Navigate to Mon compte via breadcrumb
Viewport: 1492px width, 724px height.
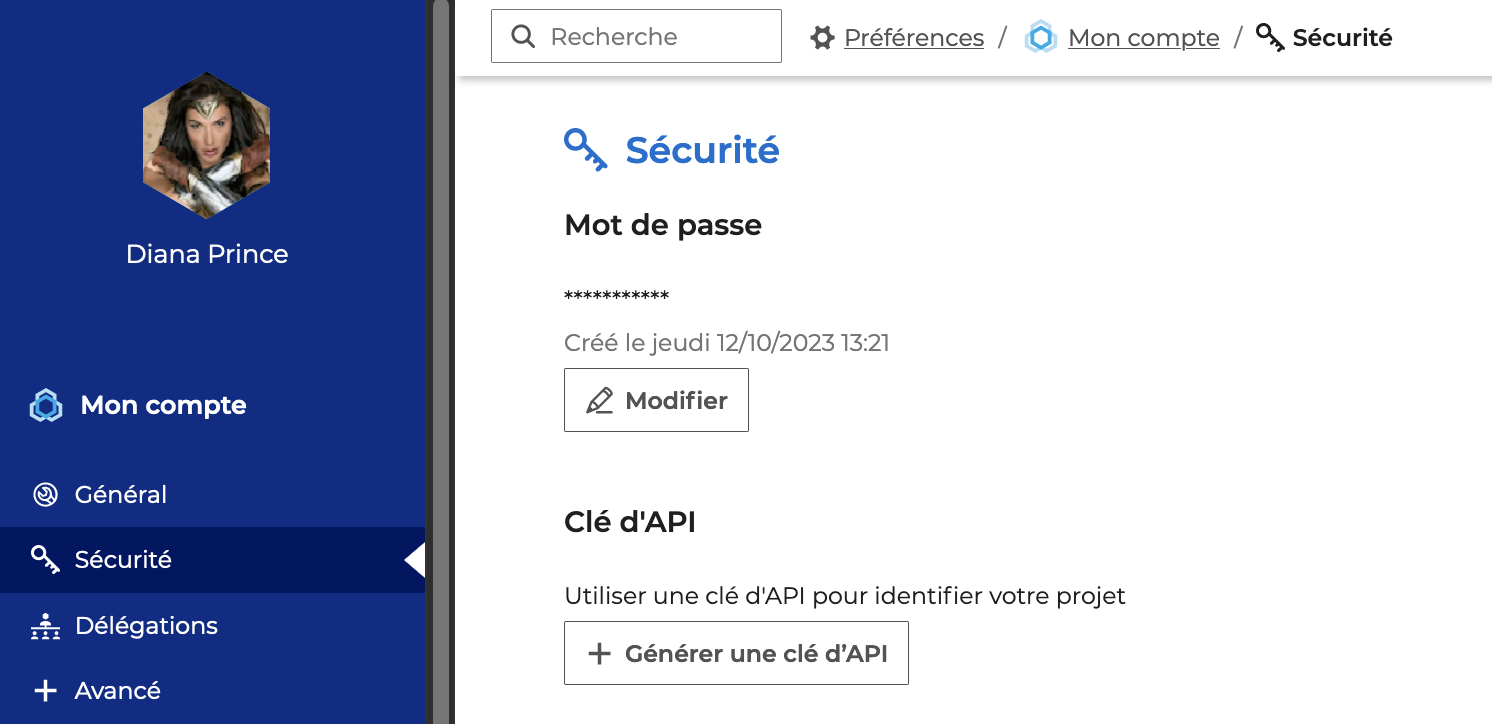coord(1143,38)
